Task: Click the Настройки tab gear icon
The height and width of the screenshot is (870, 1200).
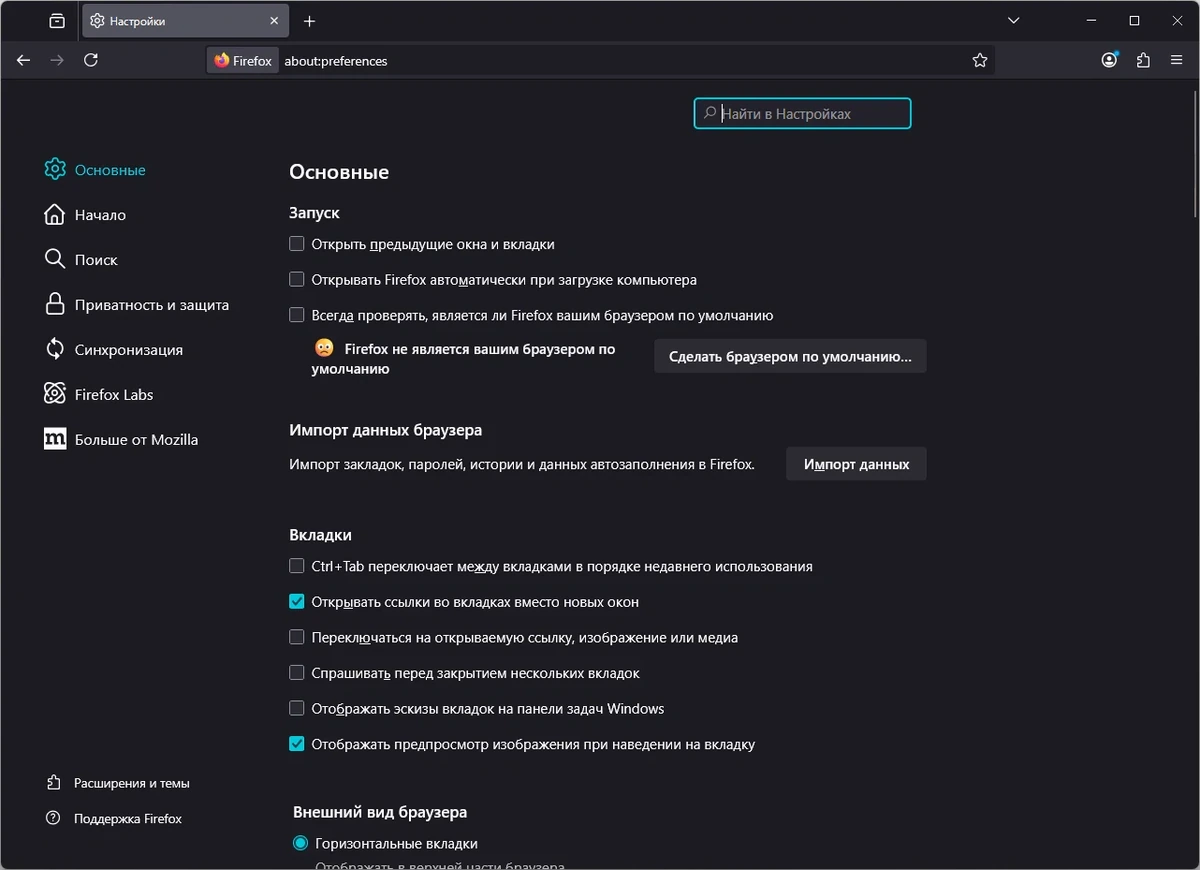Action: point(97,21)
